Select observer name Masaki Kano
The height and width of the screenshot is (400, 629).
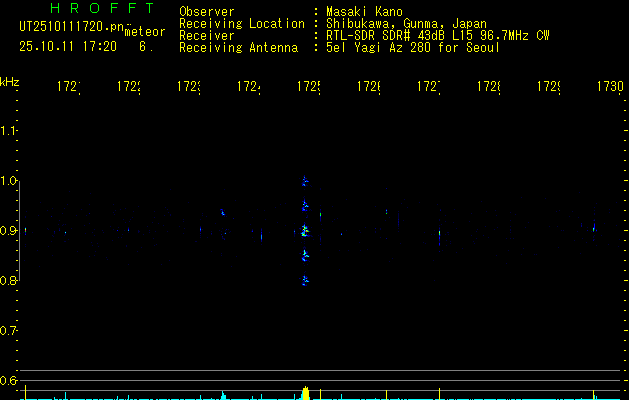[x=364, y=12]
